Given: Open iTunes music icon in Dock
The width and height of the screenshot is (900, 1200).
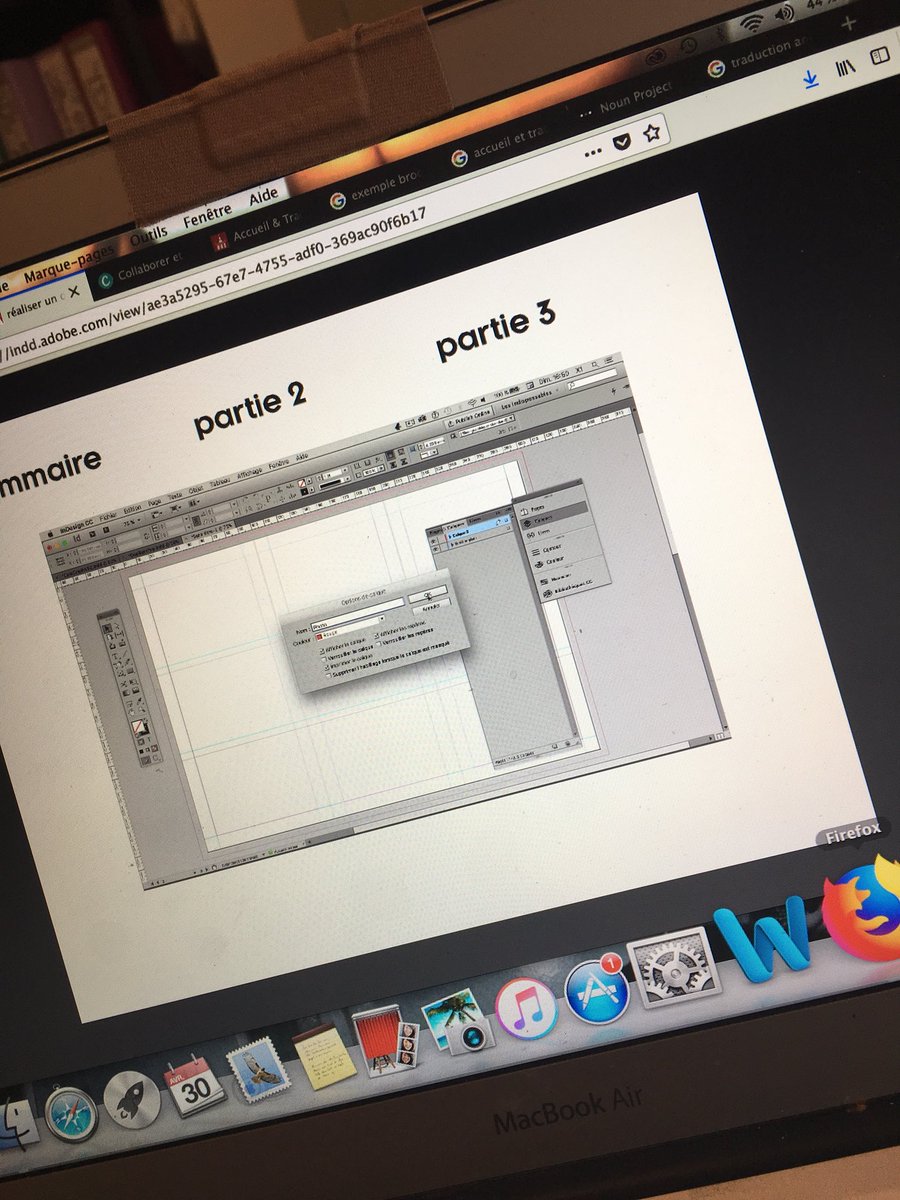Looking at the screenshot, I should click(526, 1008).
